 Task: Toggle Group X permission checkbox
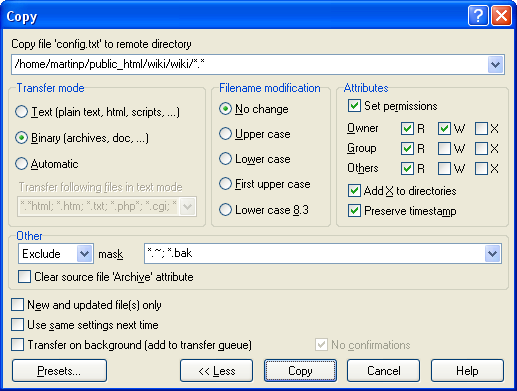click(x=481, y=149)
